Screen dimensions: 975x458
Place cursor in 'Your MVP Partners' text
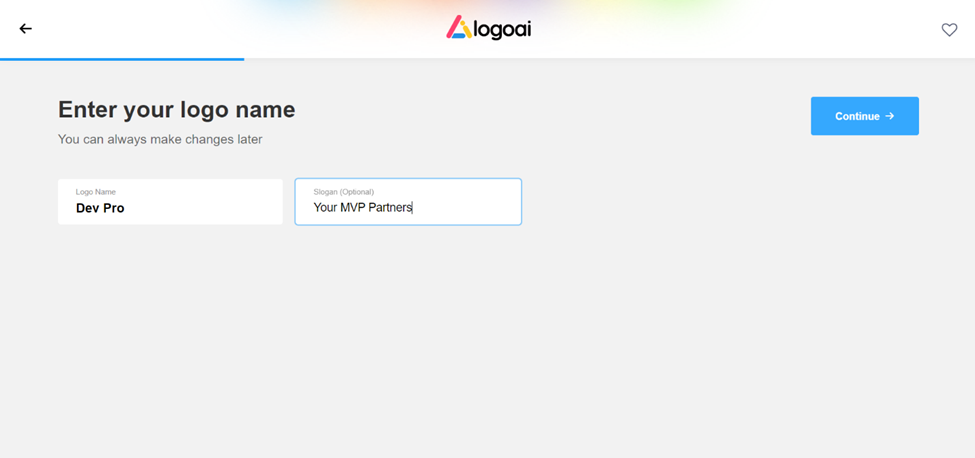coord(363,208)
